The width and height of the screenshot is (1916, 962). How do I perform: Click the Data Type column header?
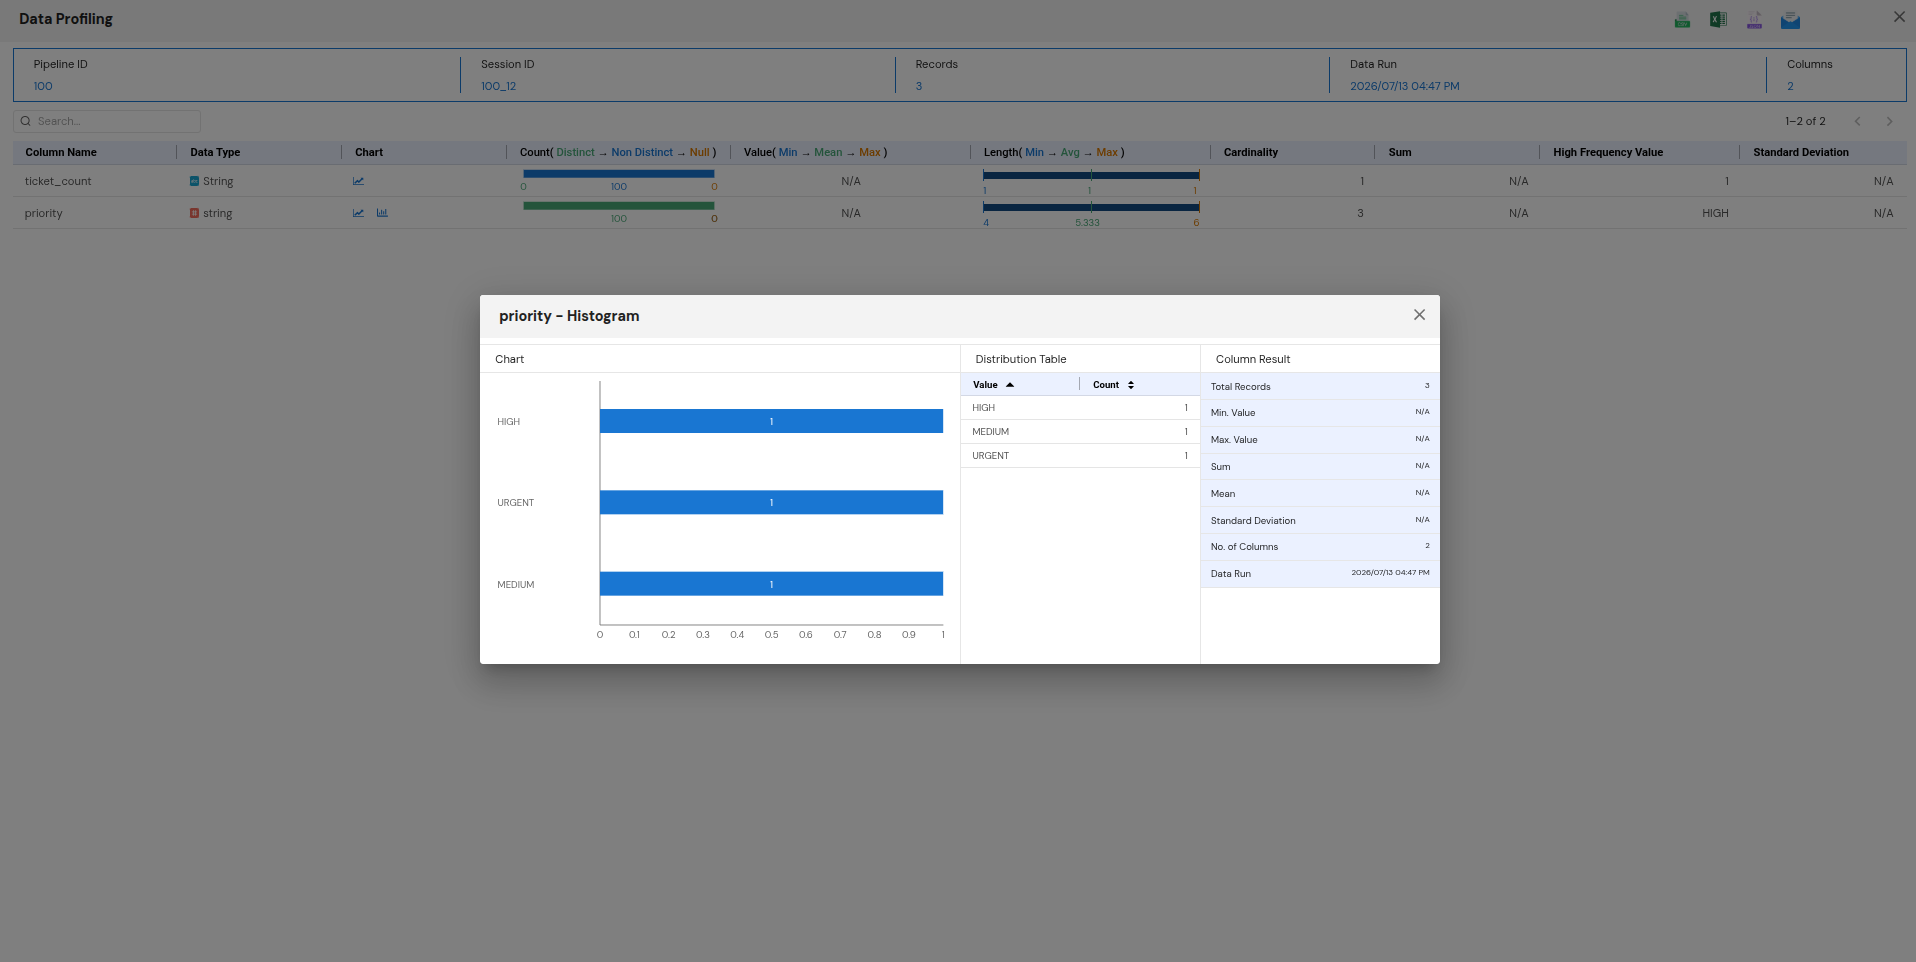tap(215, 152)
